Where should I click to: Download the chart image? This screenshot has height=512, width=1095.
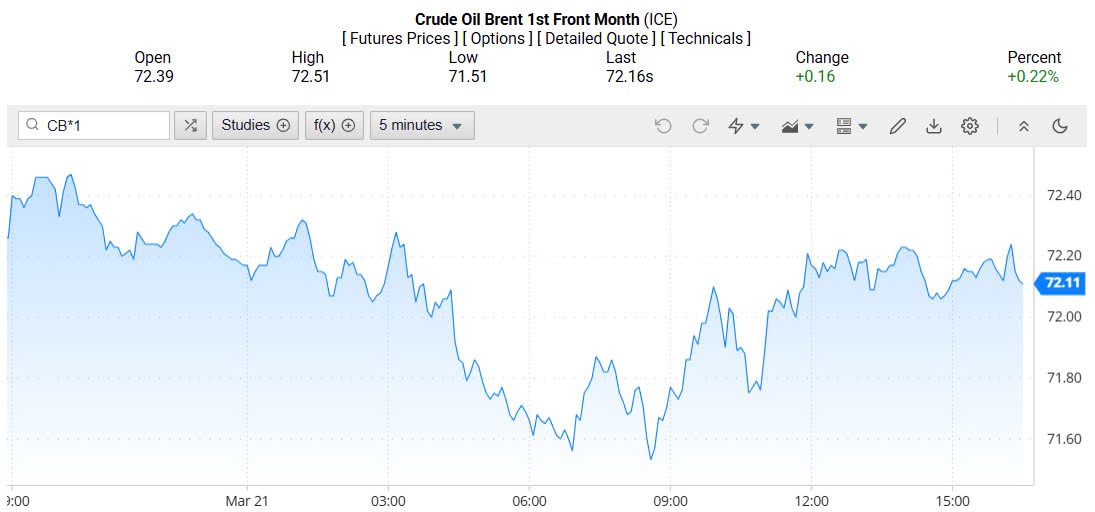(x=934, y=126)
